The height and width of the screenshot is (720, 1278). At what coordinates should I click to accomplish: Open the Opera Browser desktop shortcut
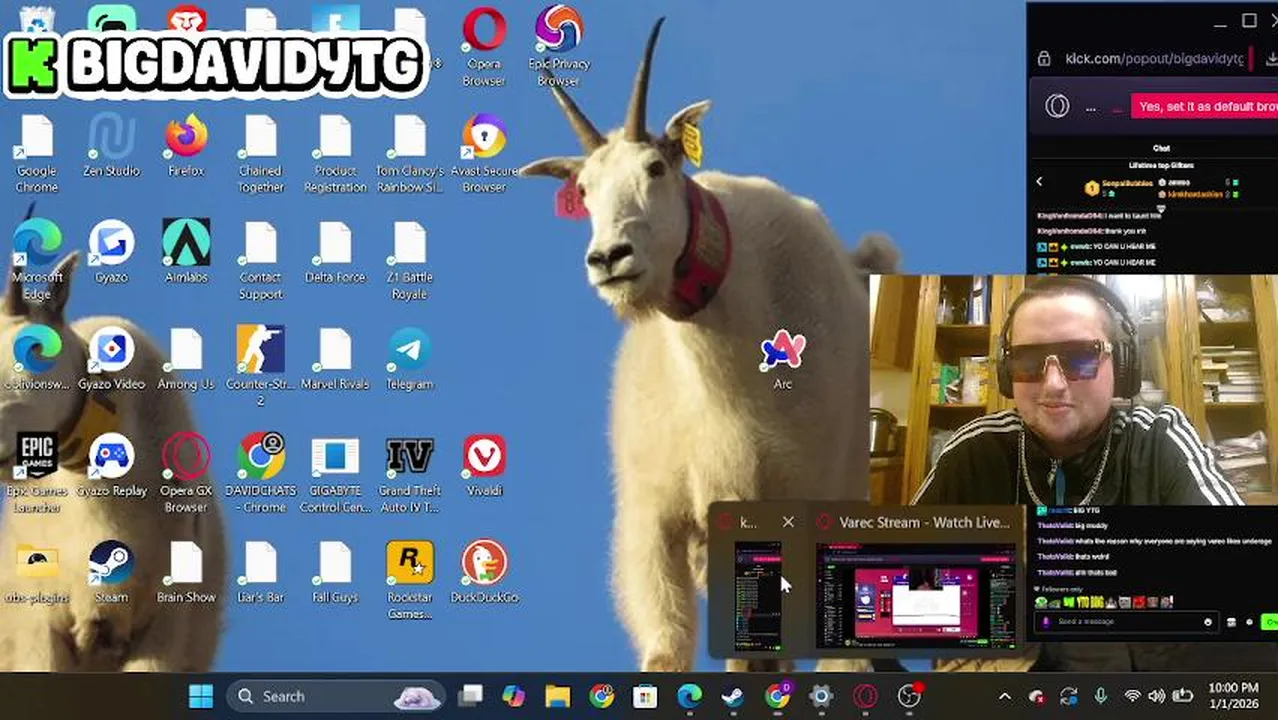484,46
